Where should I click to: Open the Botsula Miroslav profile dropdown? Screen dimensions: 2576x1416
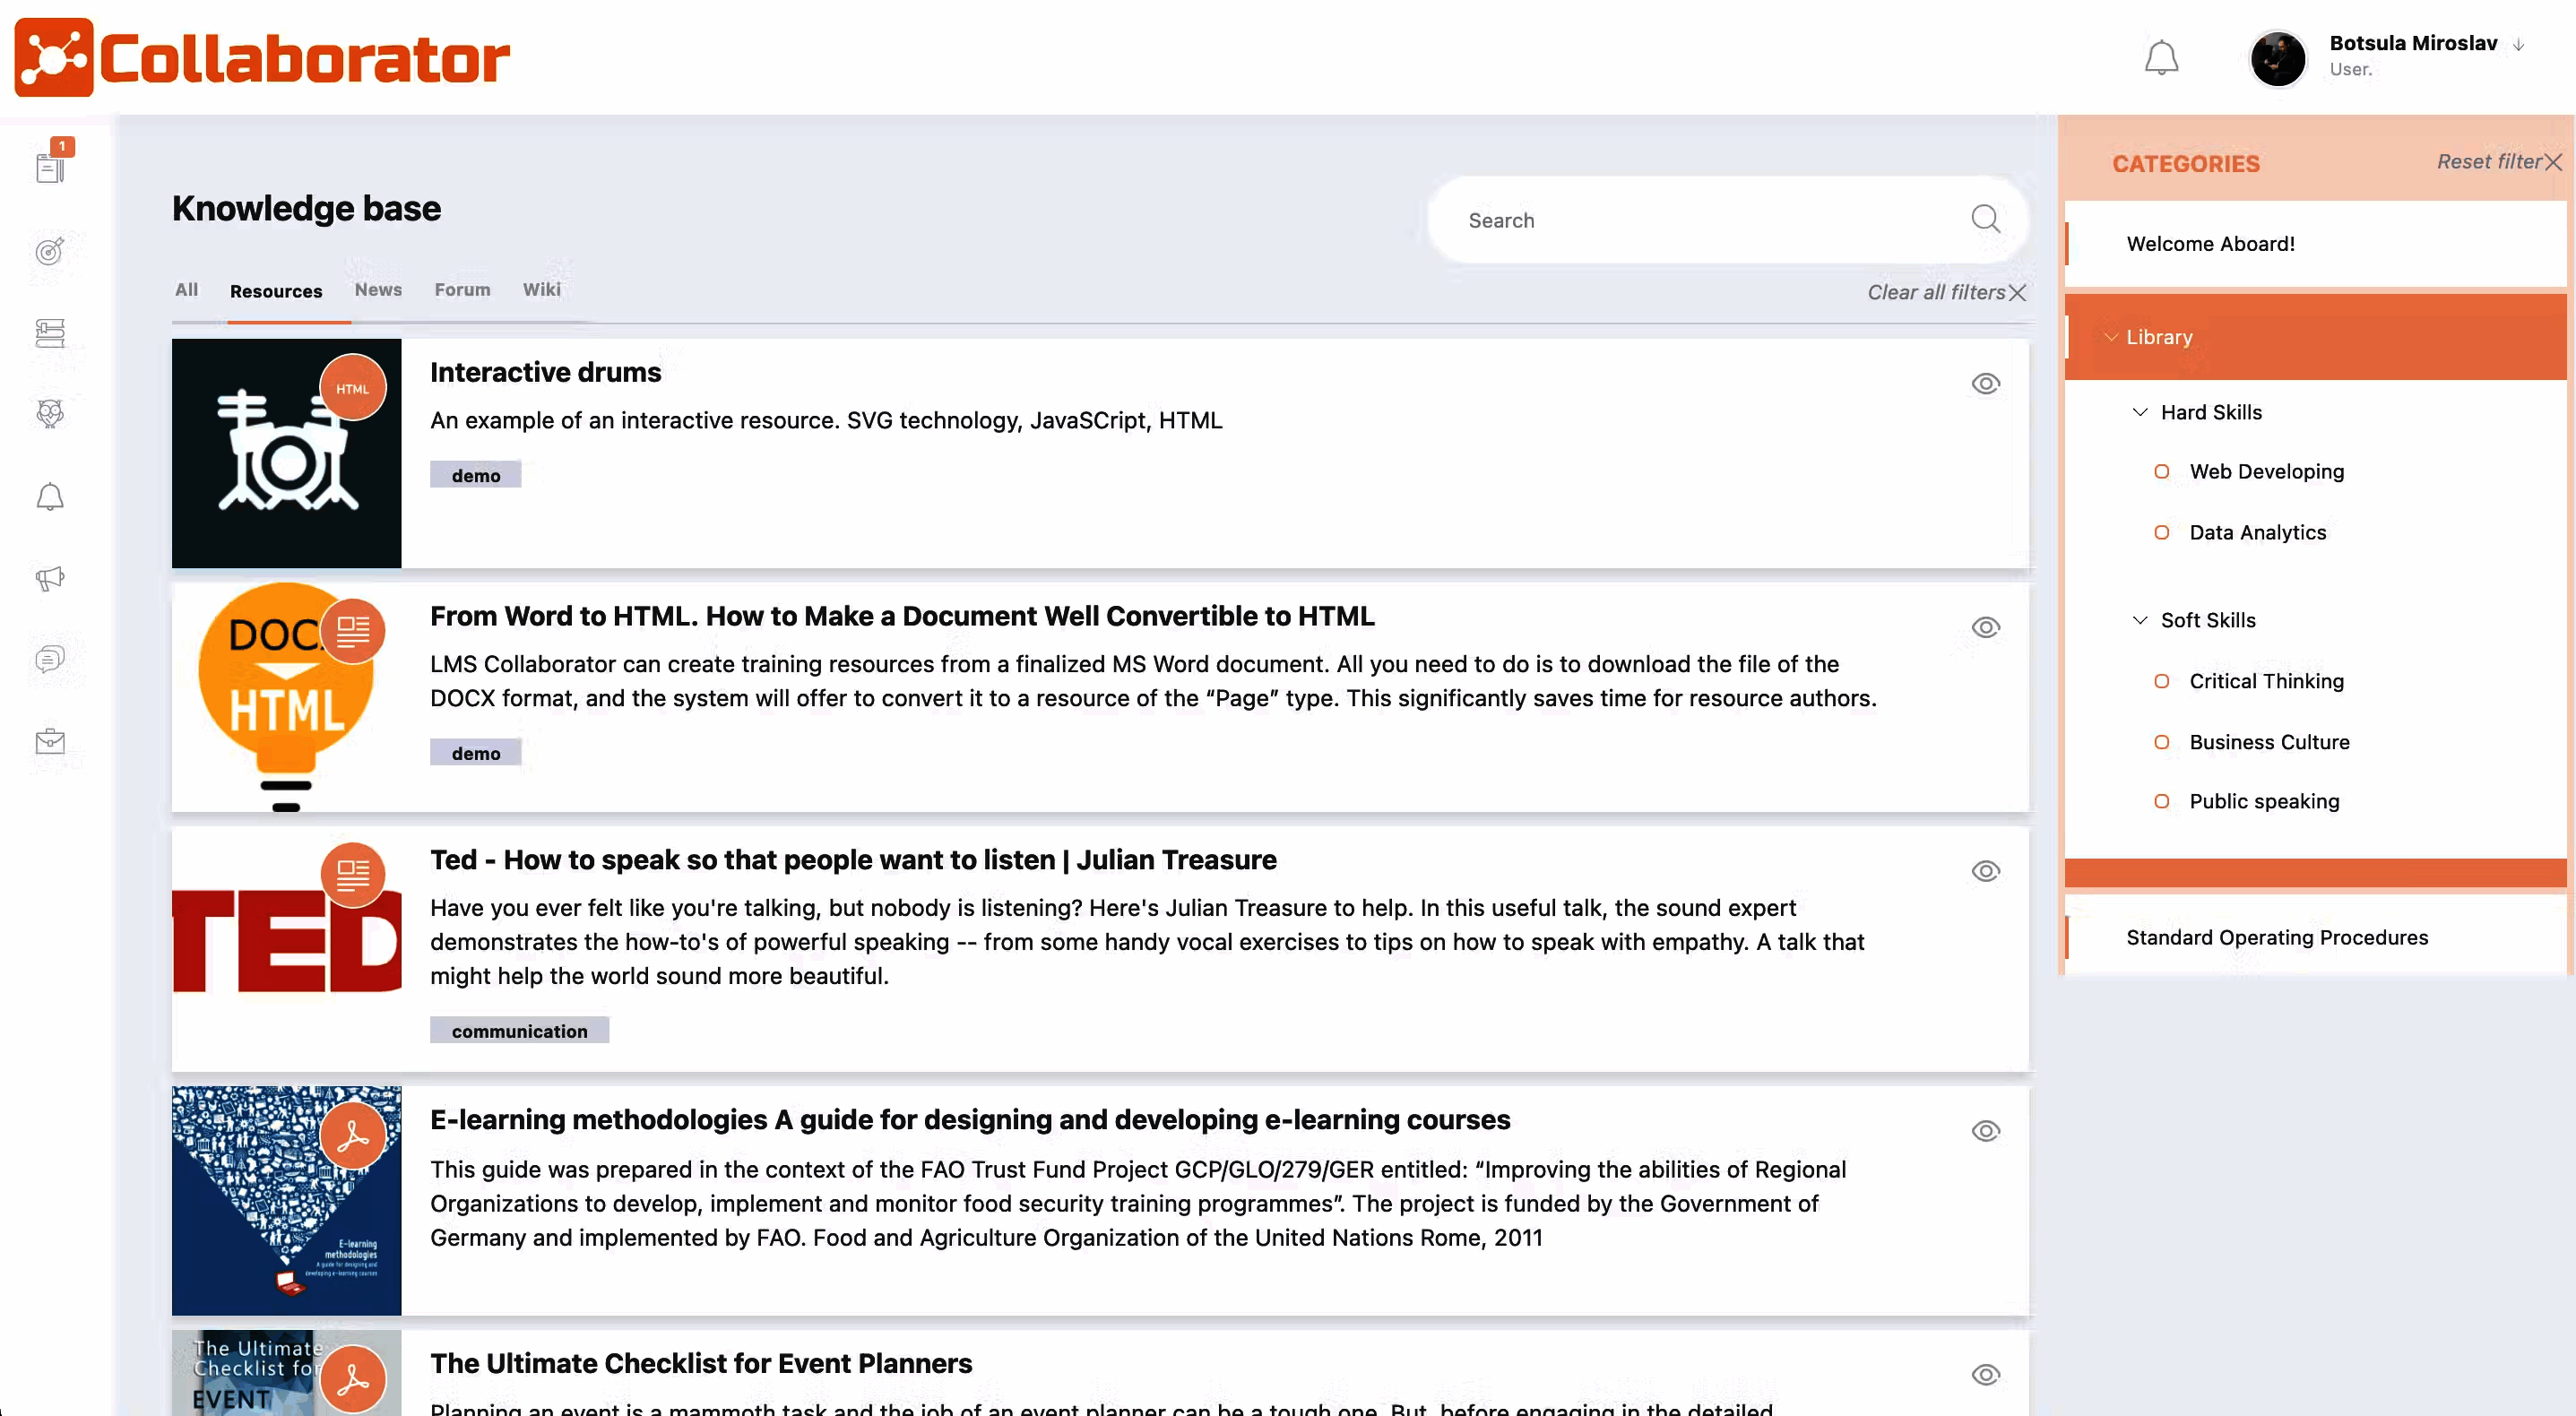click(2413, 43)
